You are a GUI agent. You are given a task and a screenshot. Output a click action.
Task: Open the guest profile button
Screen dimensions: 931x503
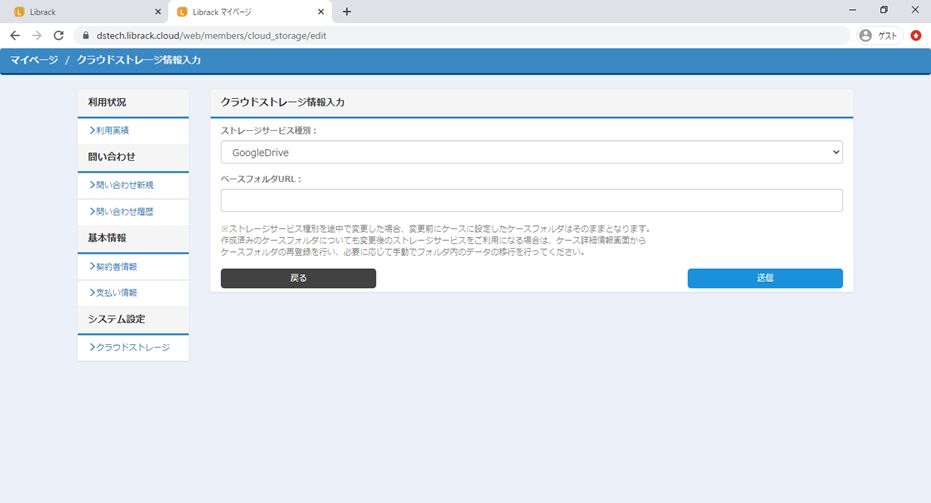[879, 36]
